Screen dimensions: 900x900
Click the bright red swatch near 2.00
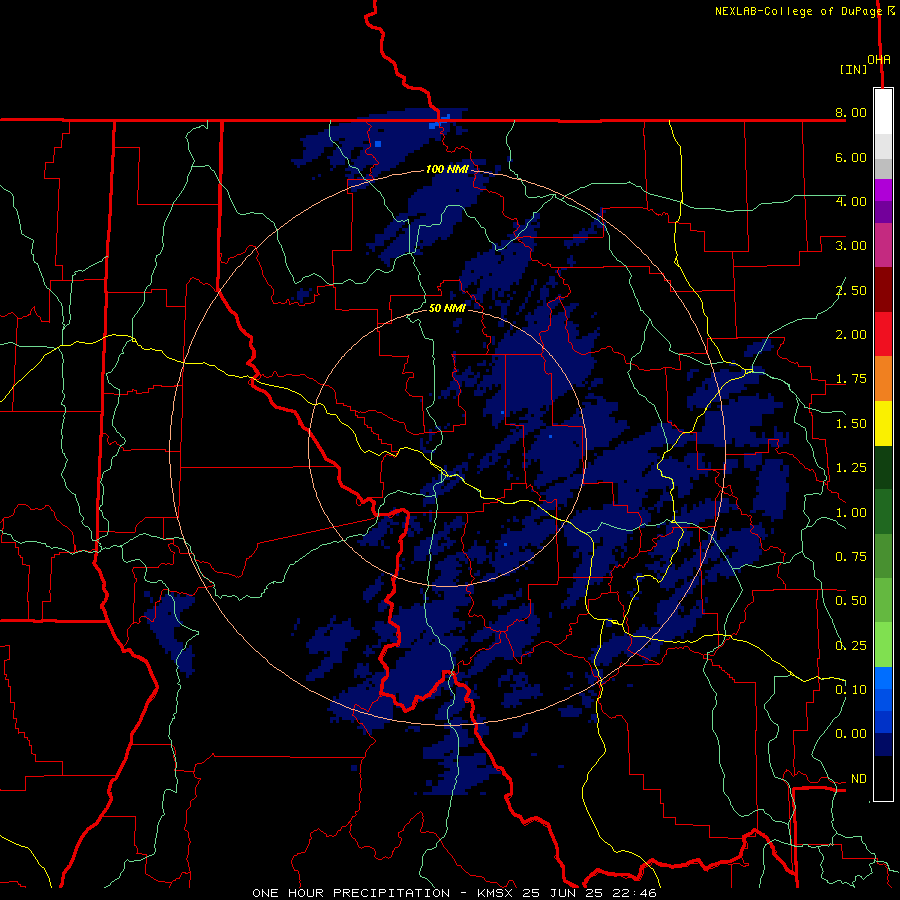883,334
